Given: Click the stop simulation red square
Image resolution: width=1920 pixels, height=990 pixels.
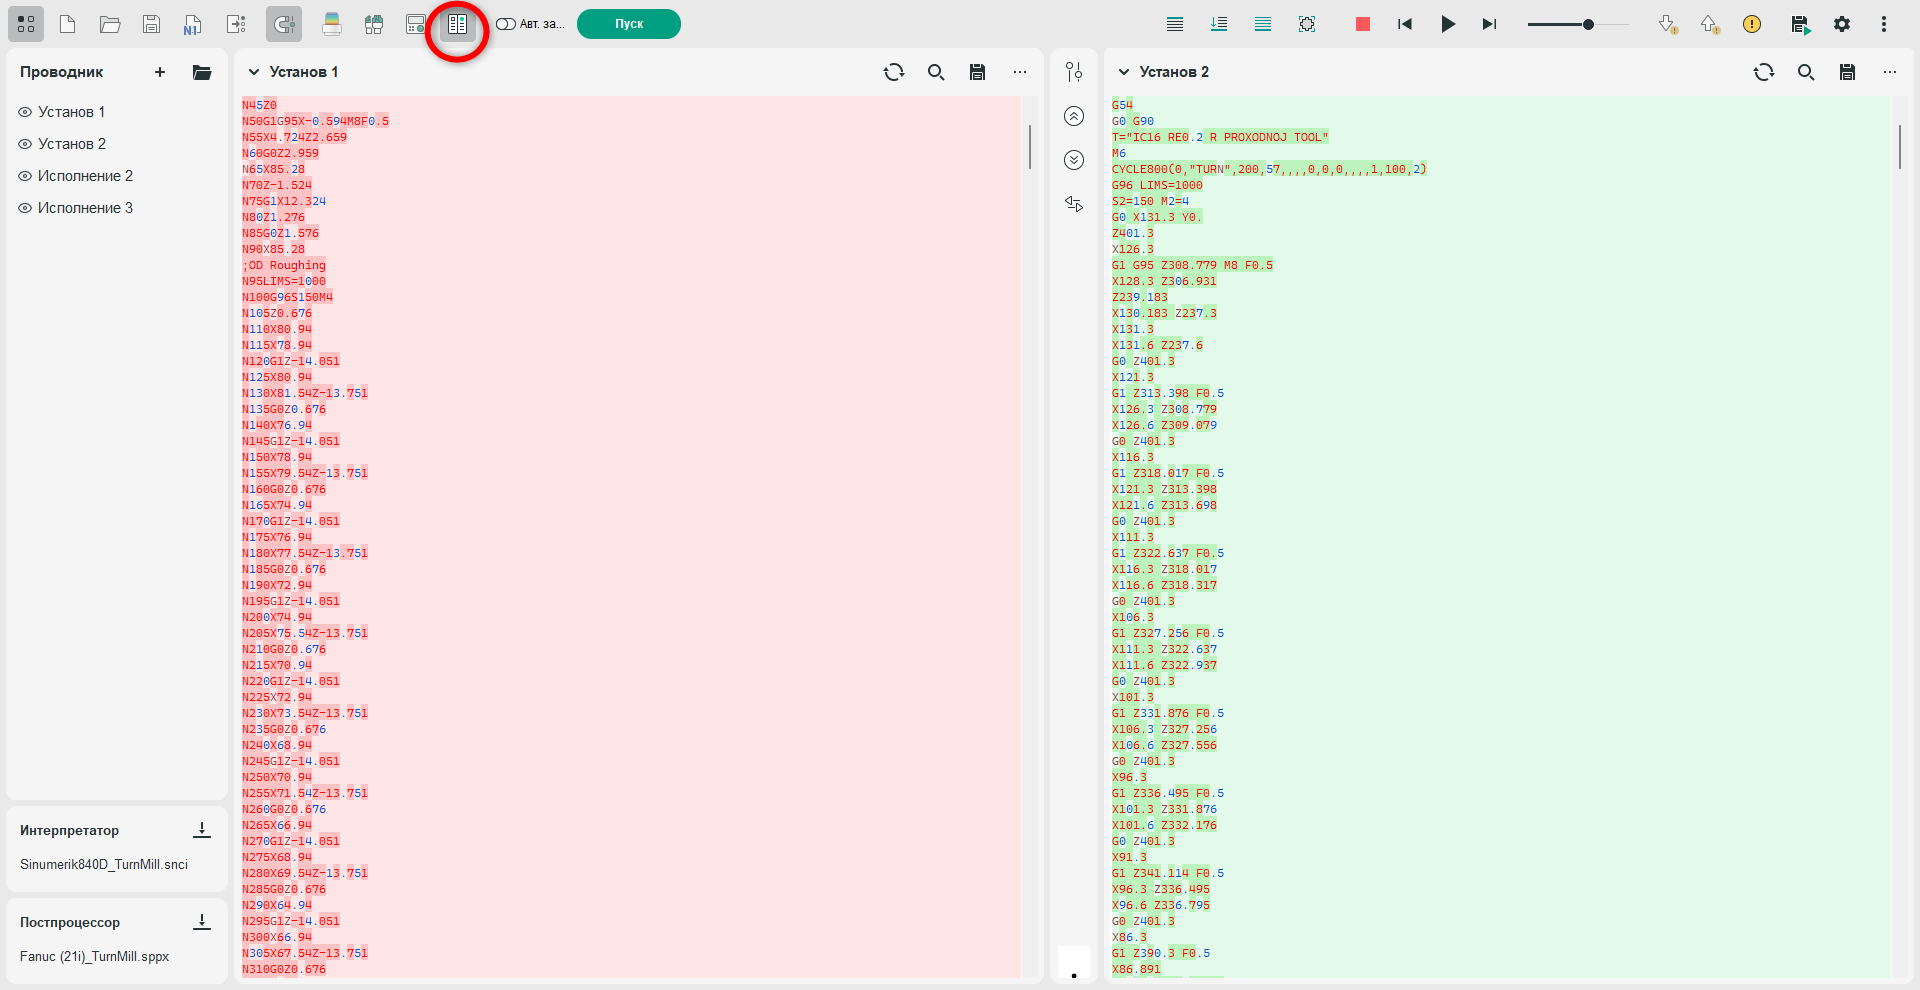Looking at the screenshot, I should tap(1362, 24).
